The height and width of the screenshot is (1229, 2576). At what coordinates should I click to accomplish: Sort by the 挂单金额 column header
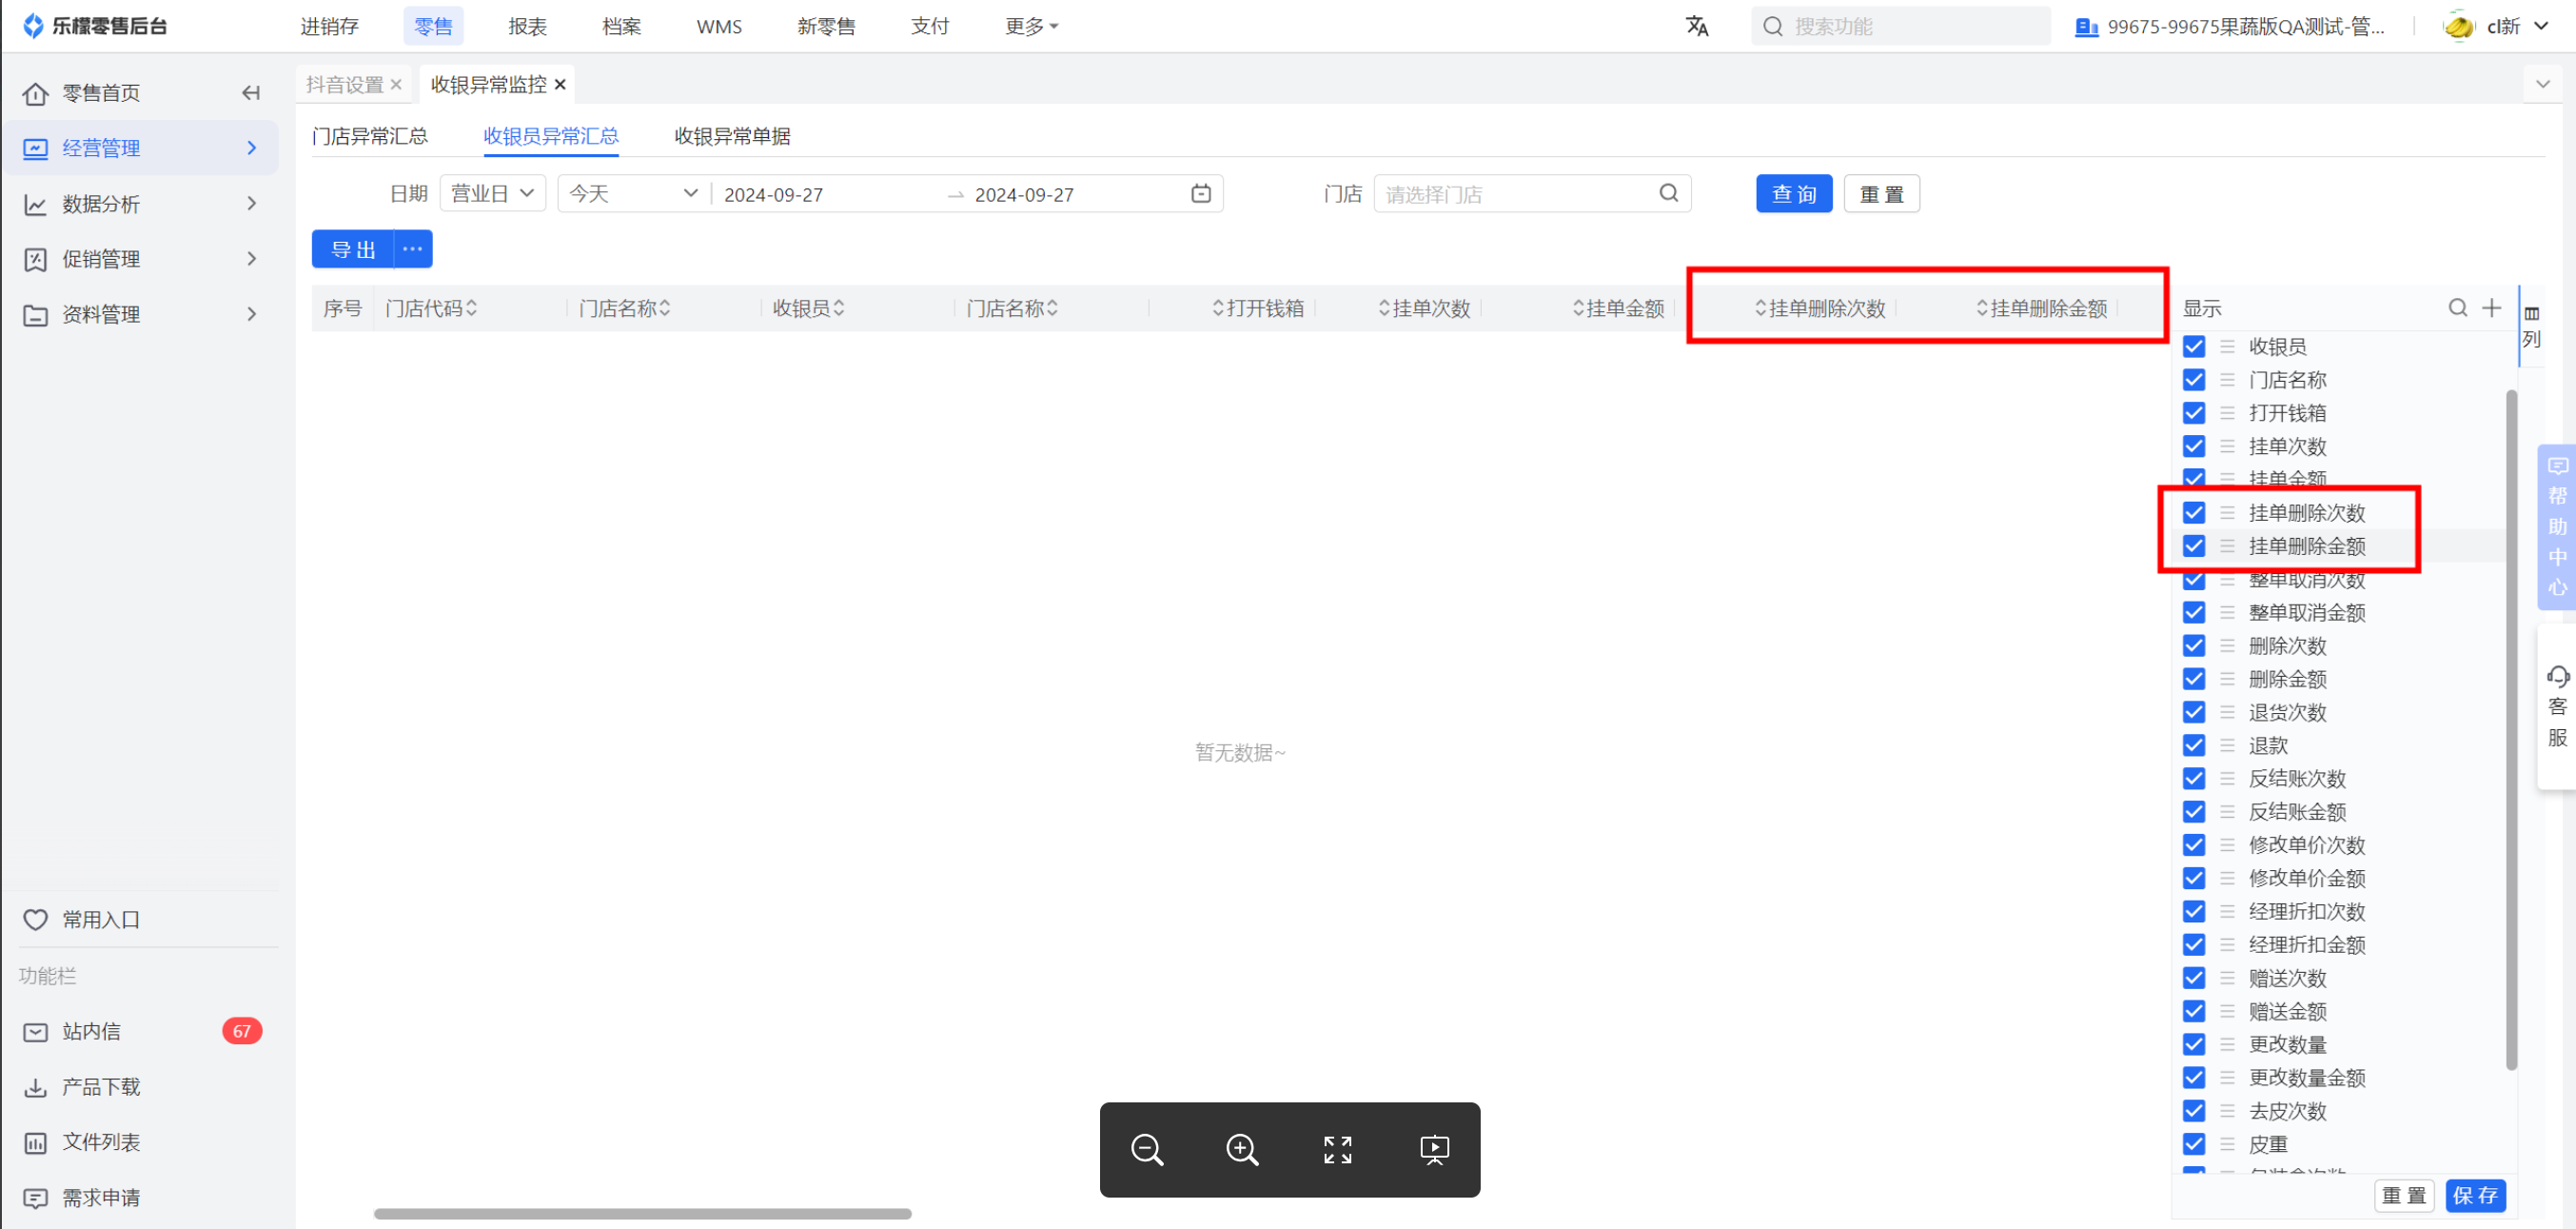point(1617,308)
